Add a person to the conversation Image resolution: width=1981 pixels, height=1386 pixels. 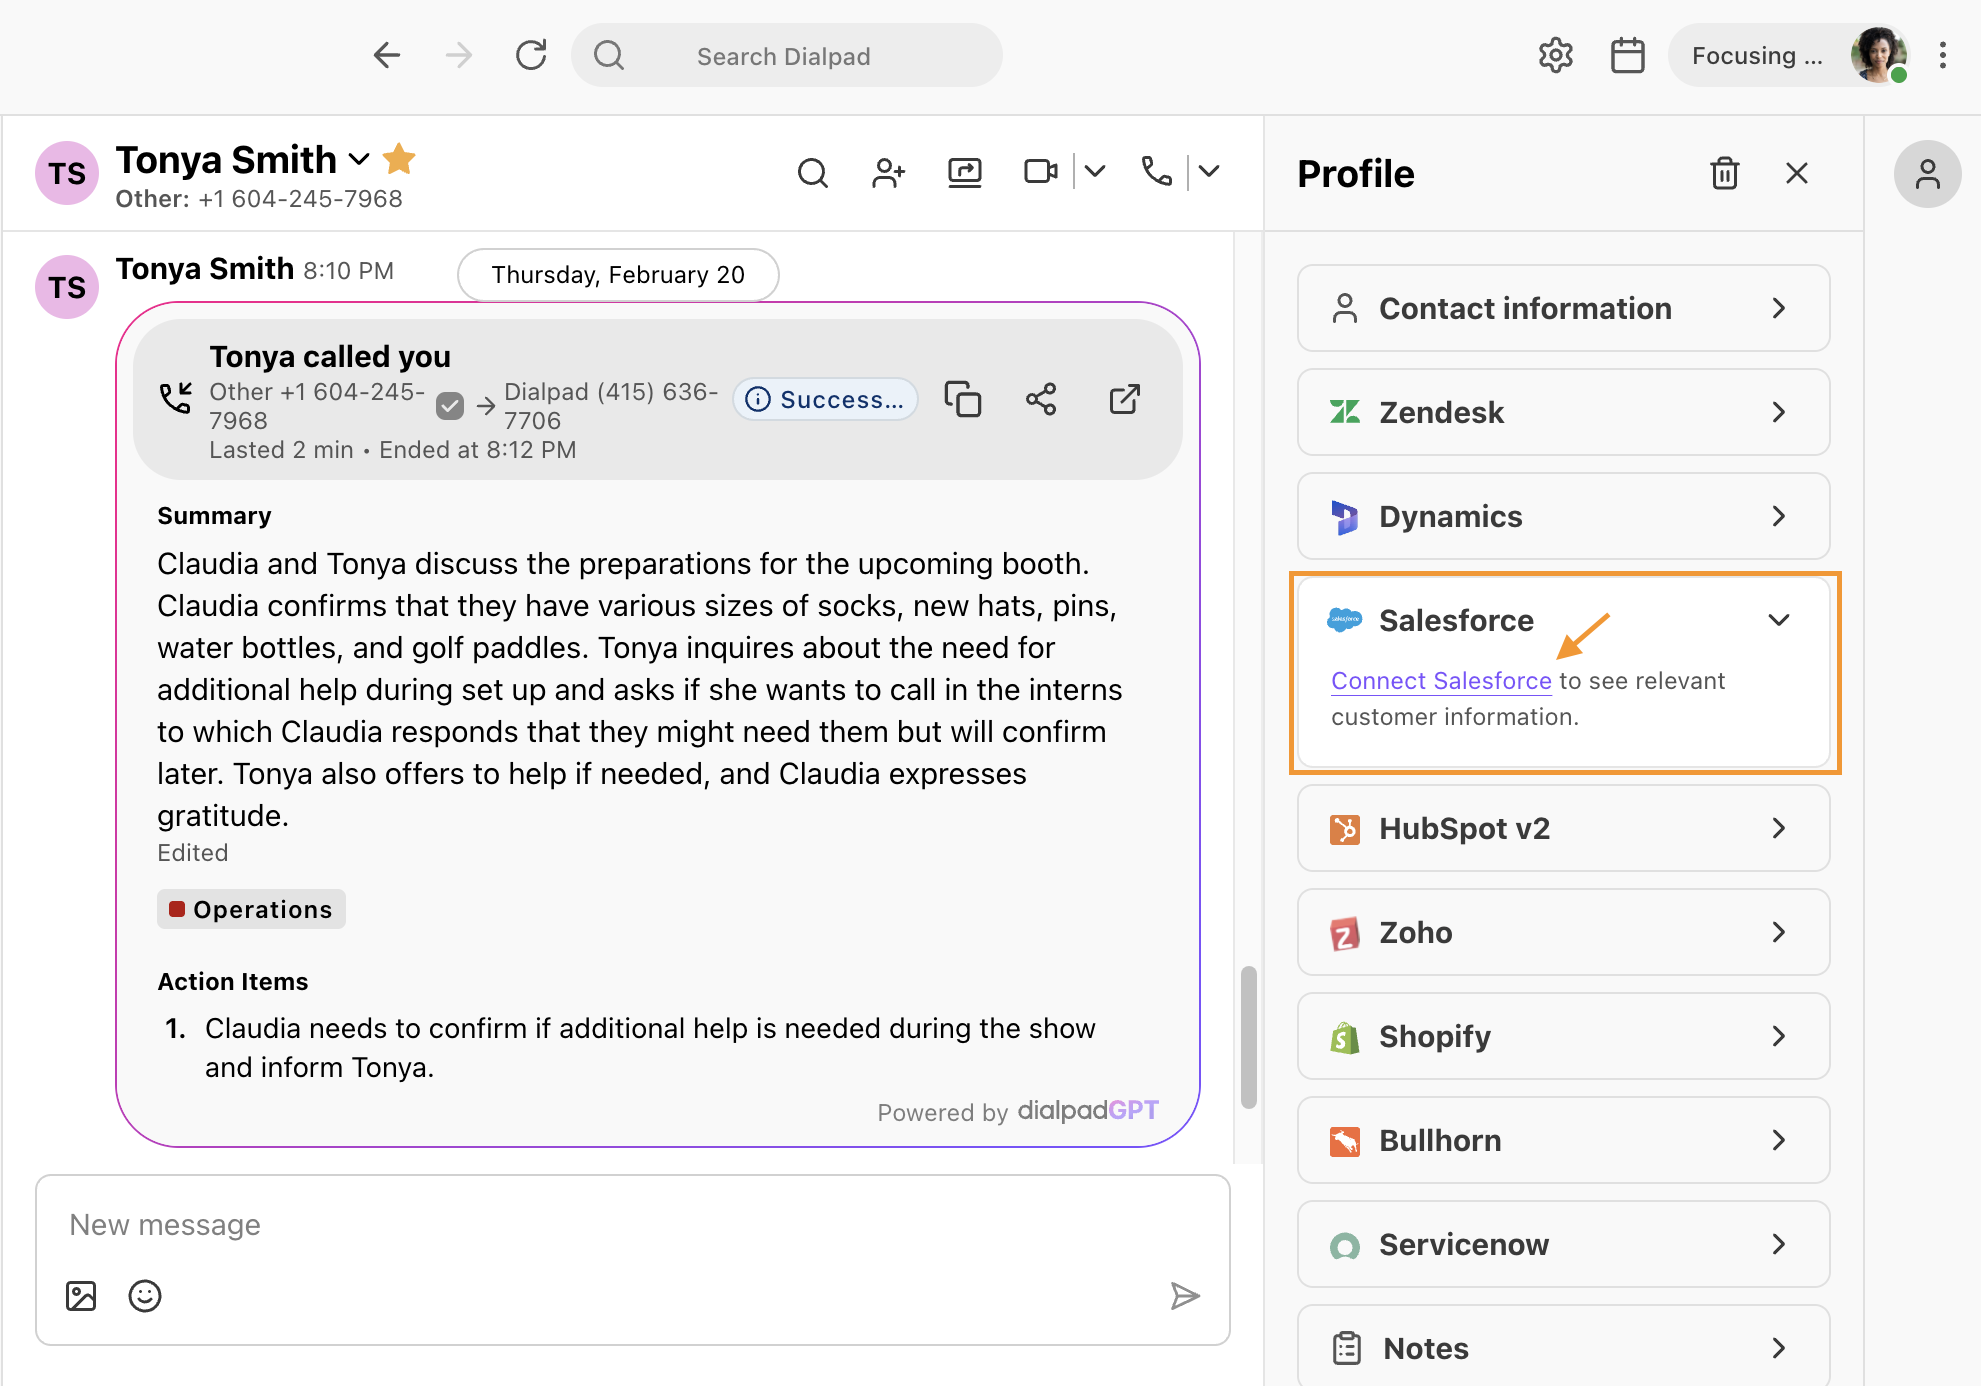click(888, 173)
